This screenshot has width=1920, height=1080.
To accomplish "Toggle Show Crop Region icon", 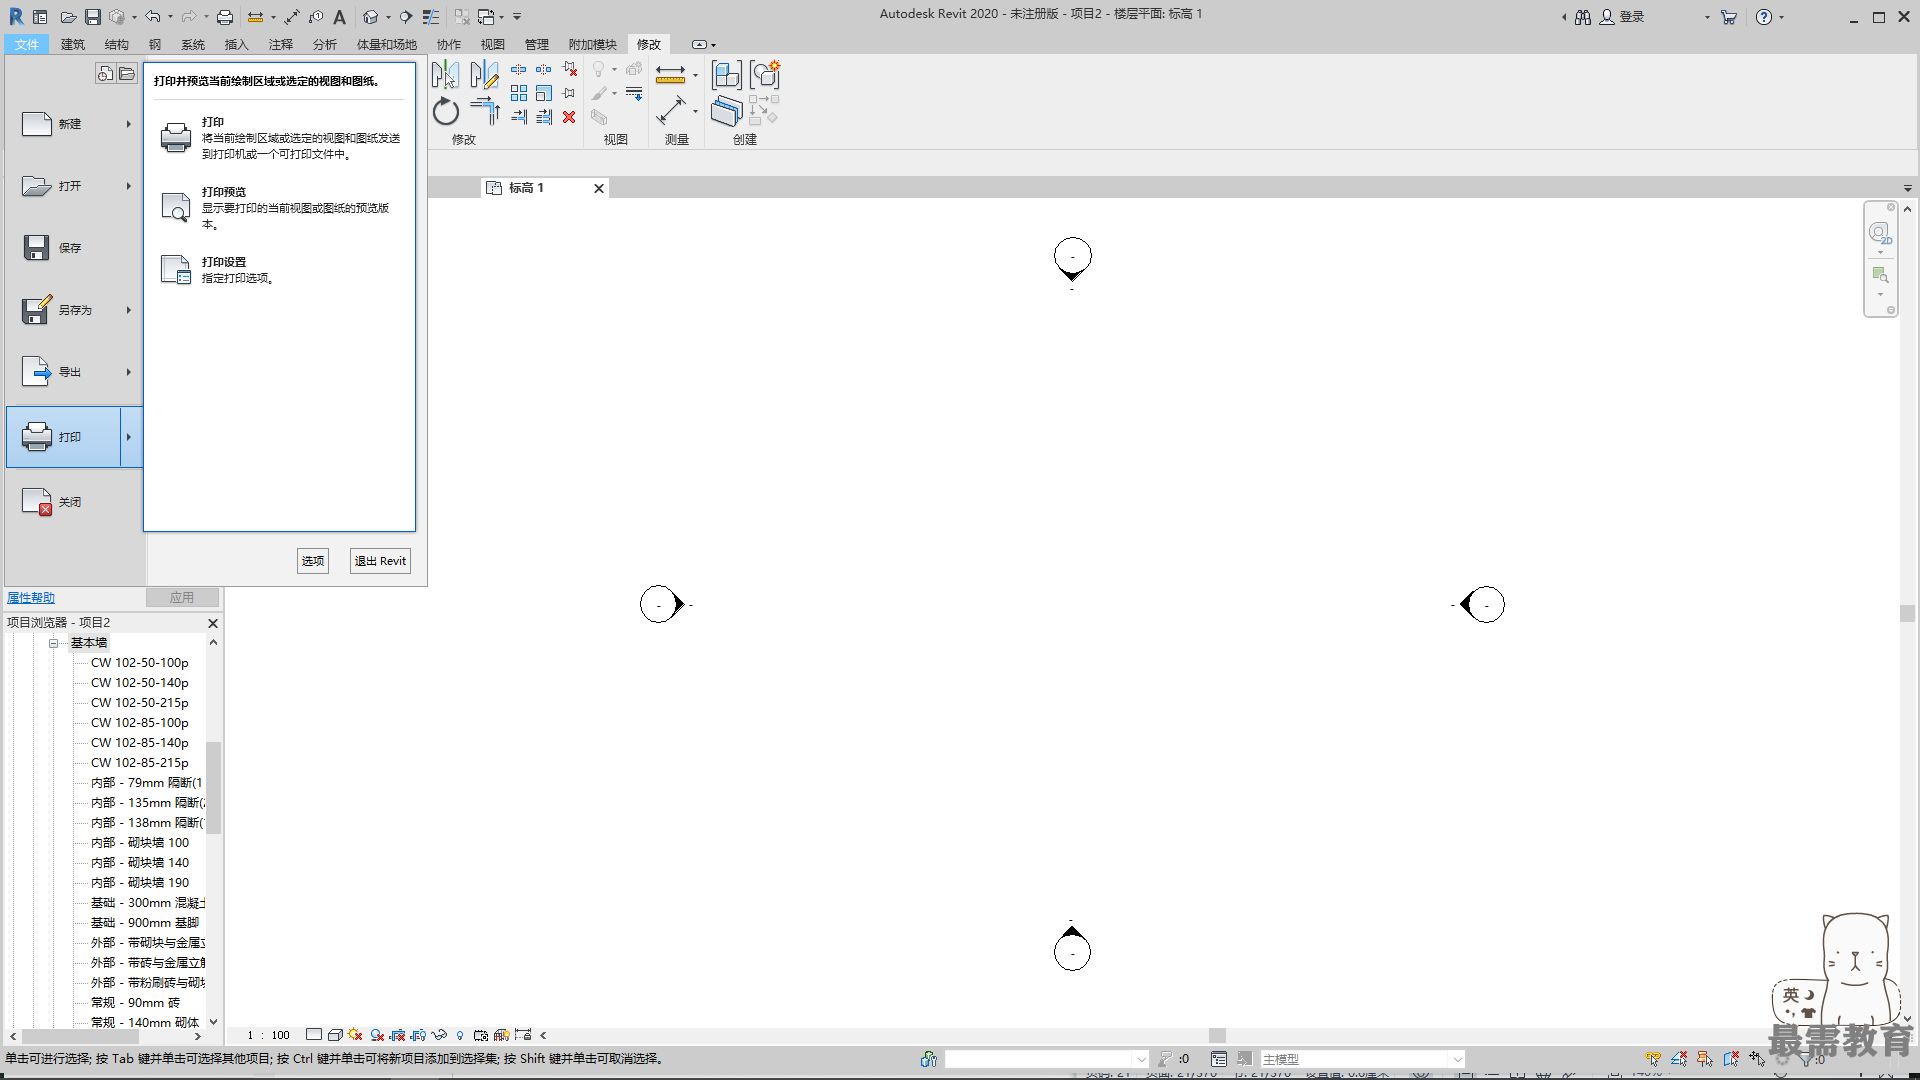I will 418,1035.
